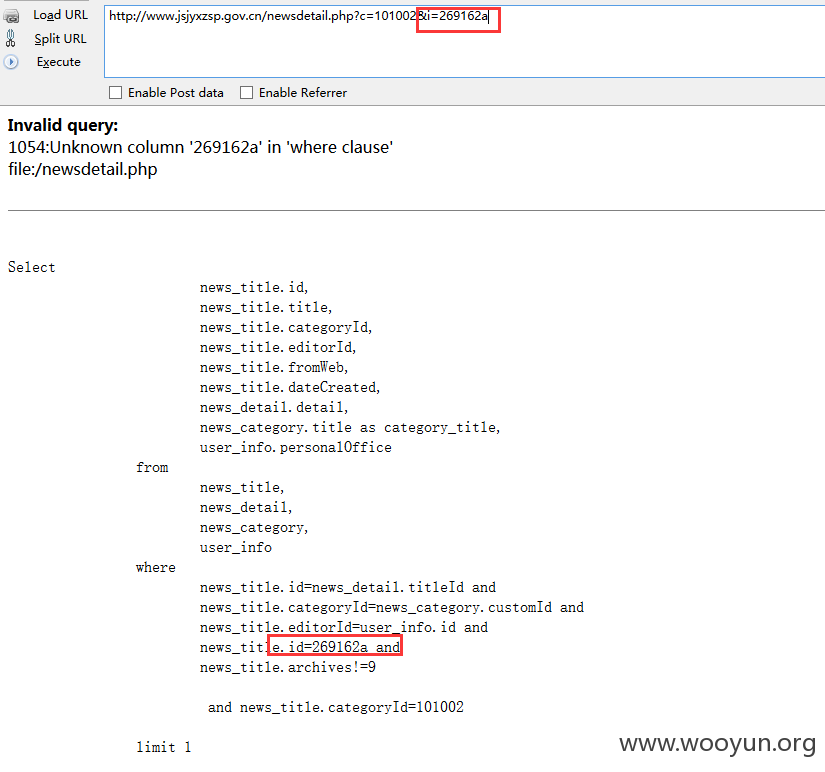This screenshot has height=772, width=825.
Task: Click the 'Select' keyword text
Action: pyautogui.click(x=32, y=267)
